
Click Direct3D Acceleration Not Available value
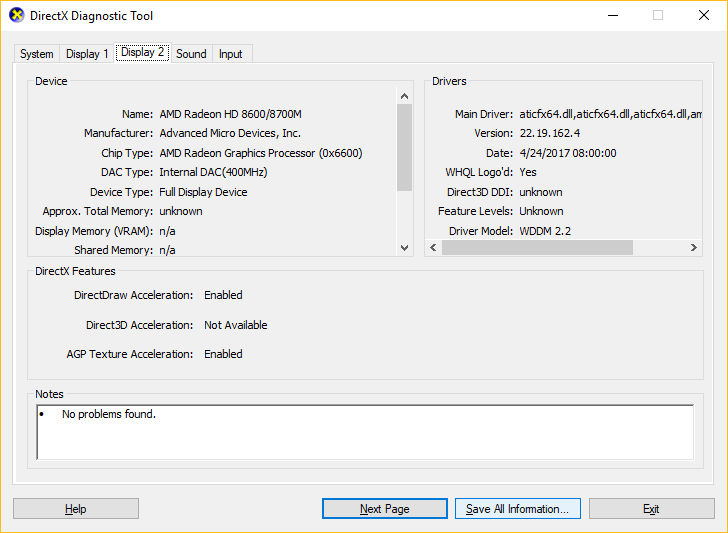click(x=236, y=325)
